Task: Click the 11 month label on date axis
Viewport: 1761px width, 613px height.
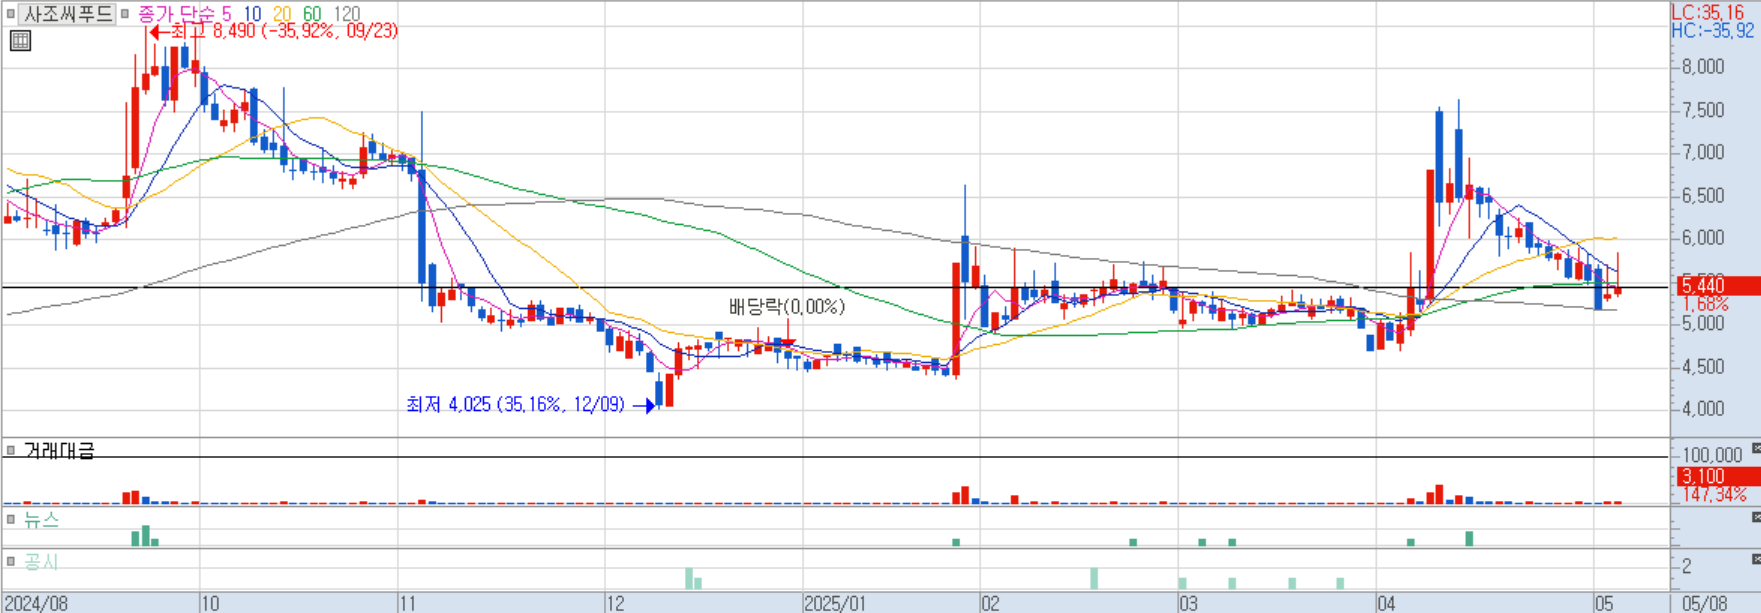Action: 408,603
